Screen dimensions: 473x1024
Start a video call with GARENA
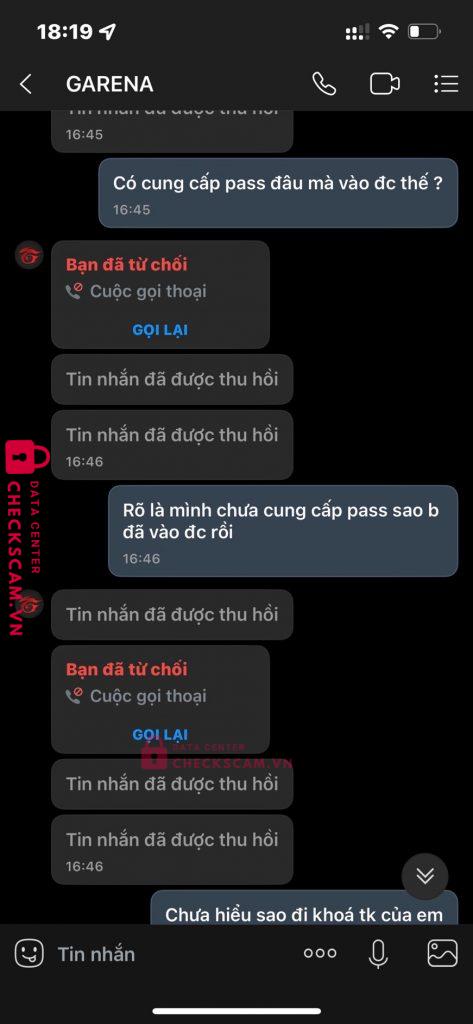point(385,84)
